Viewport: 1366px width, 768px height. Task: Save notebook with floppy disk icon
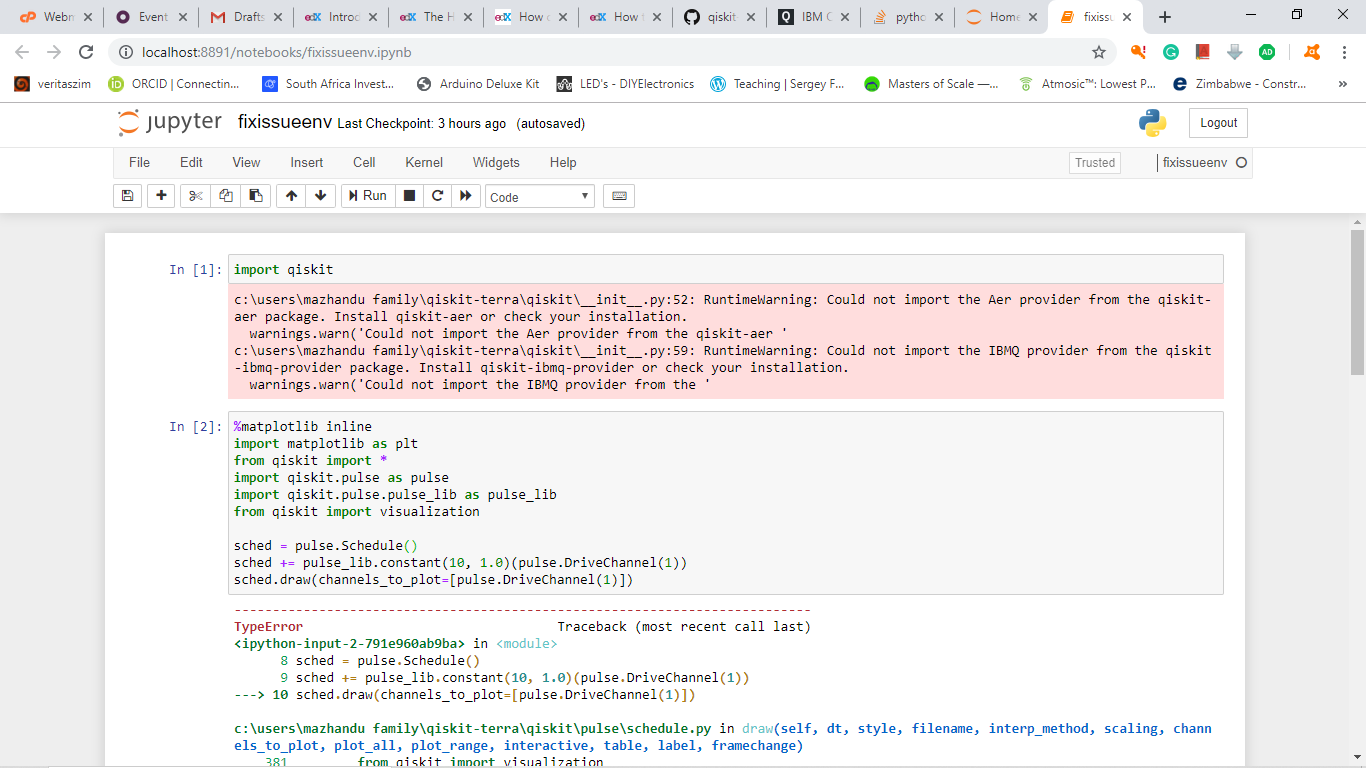[127, 196]
